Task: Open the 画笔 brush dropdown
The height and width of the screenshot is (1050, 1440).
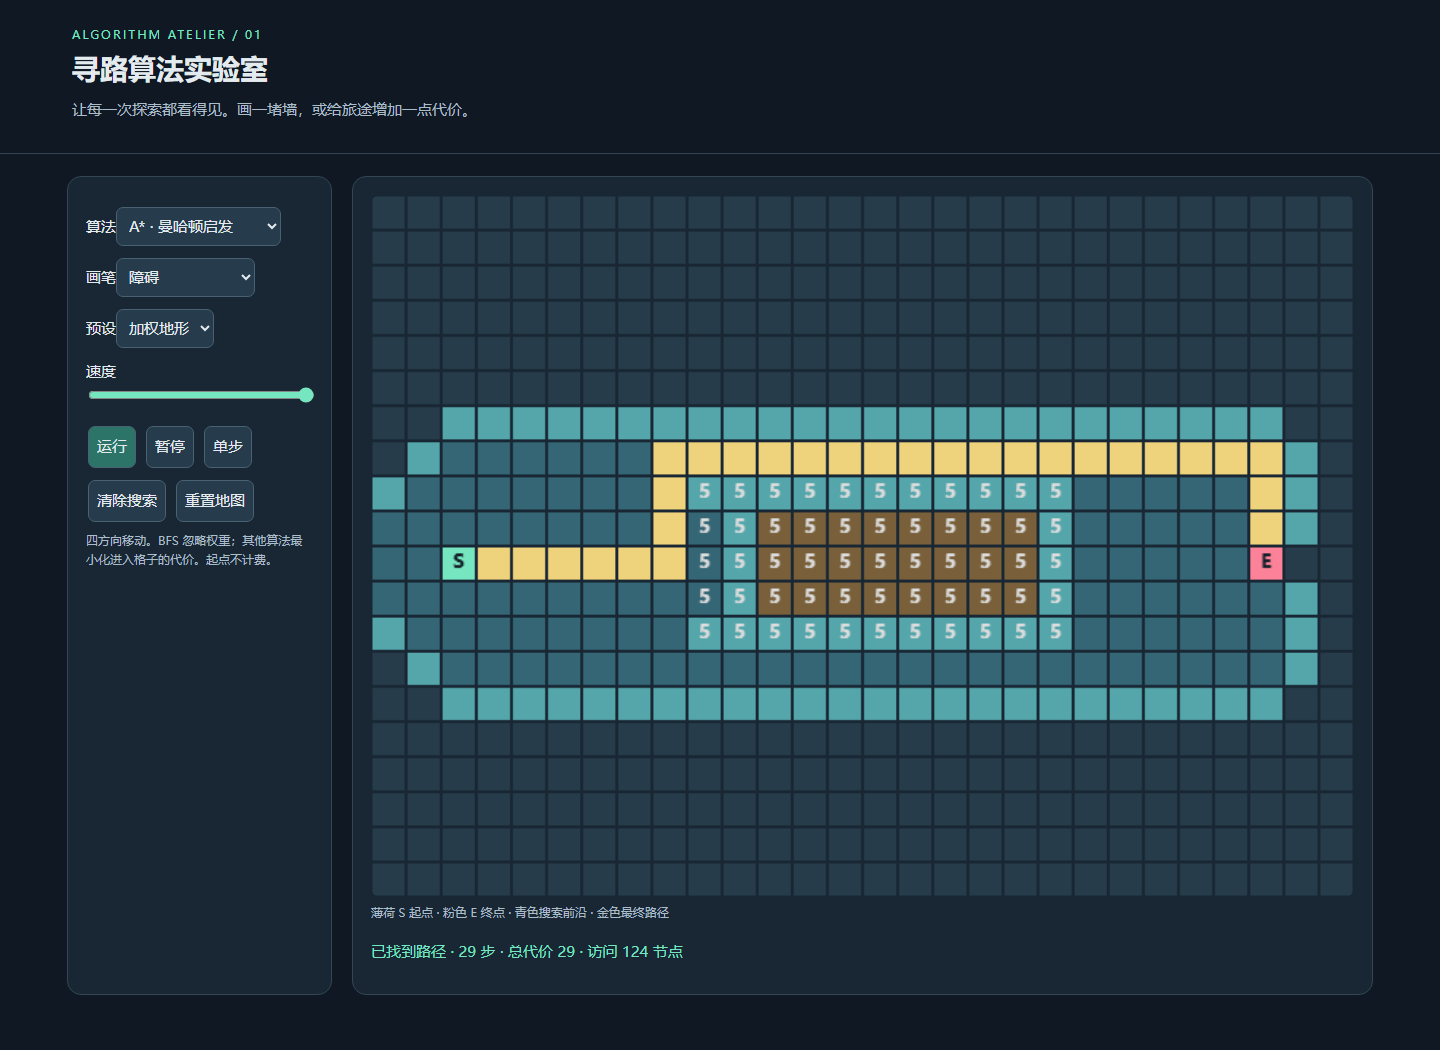Action: (185, 277)
